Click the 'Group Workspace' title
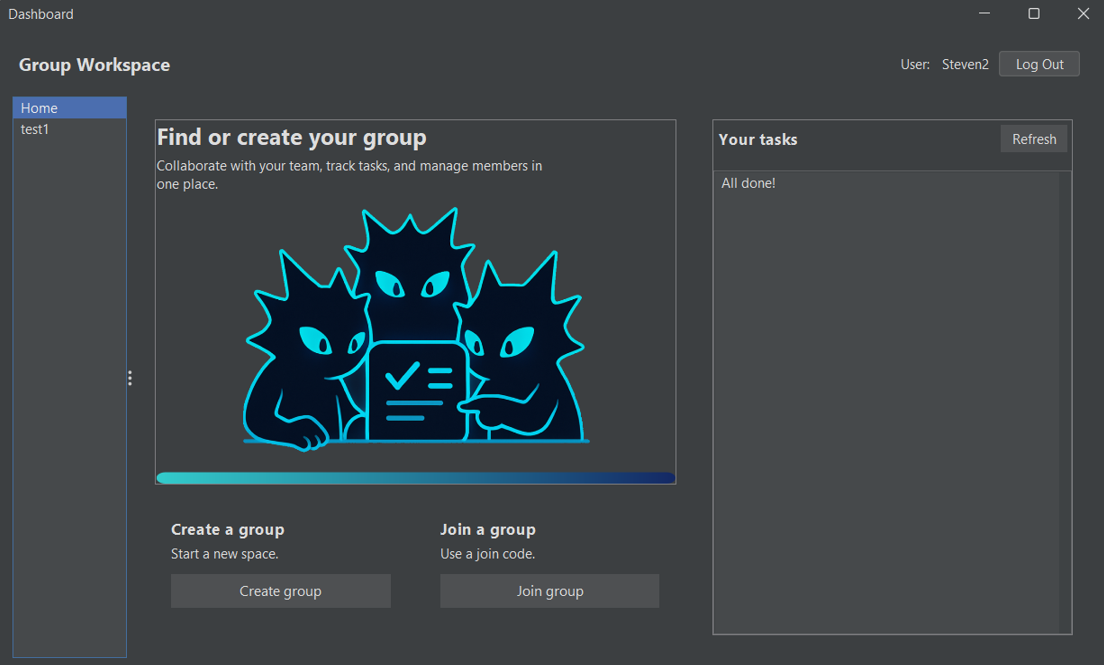1104x665 pixels. tap(94, 65)
